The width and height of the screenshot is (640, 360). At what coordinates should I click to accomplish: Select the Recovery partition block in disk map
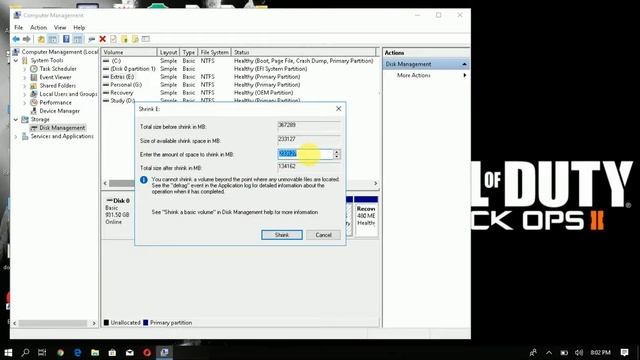point(366,216)
